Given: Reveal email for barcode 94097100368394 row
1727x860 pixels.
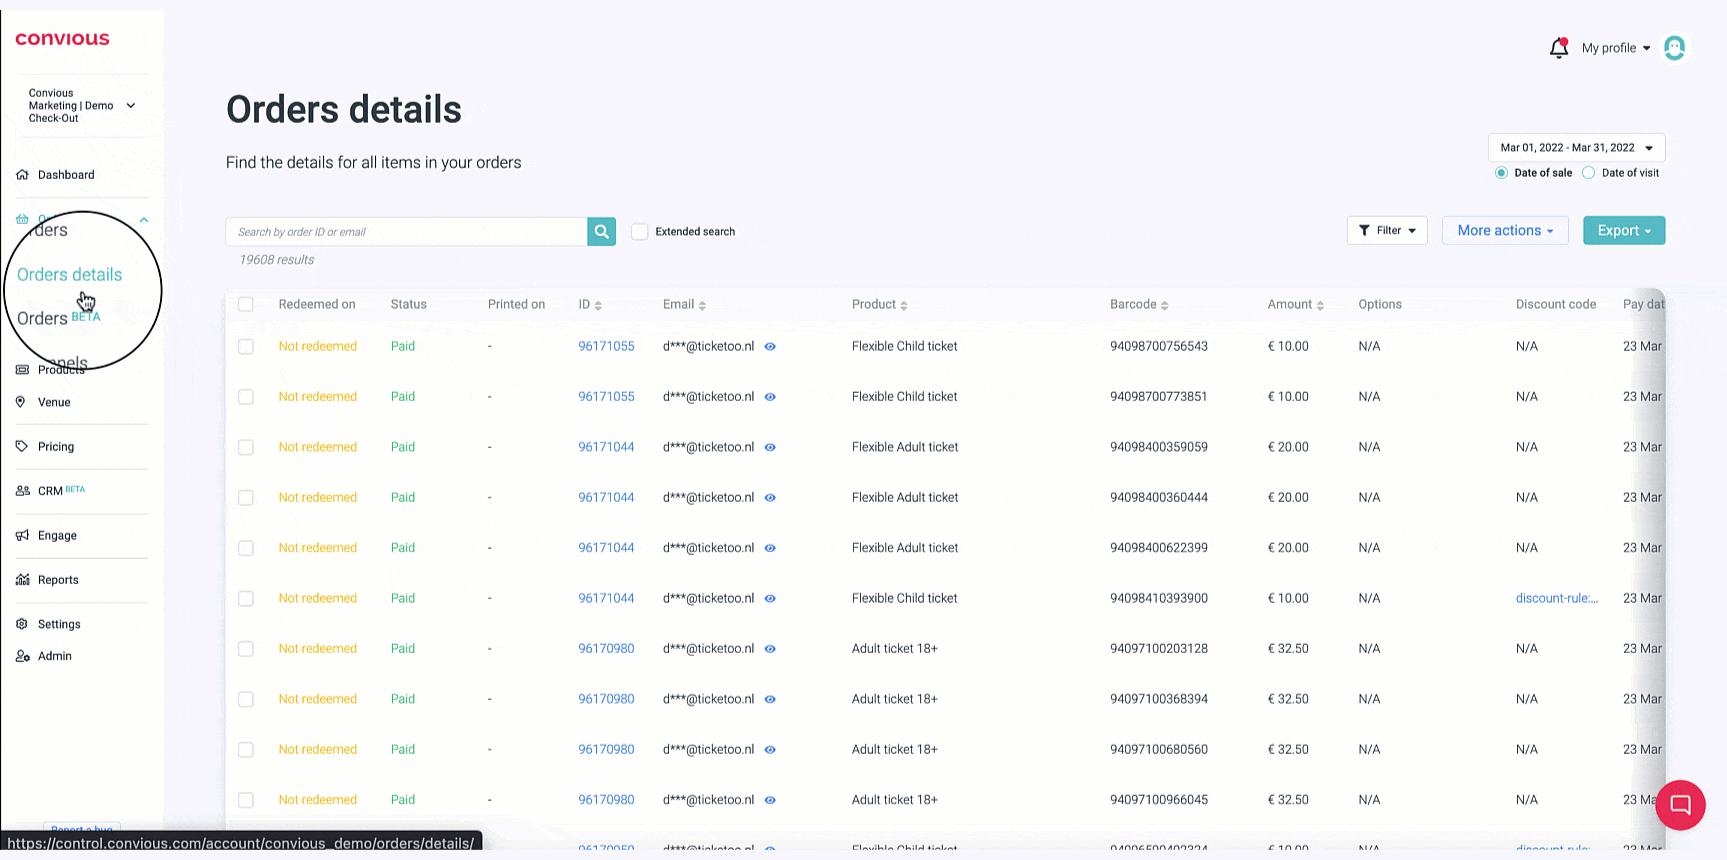Looking at the screenshot, I should click(770, 699).
